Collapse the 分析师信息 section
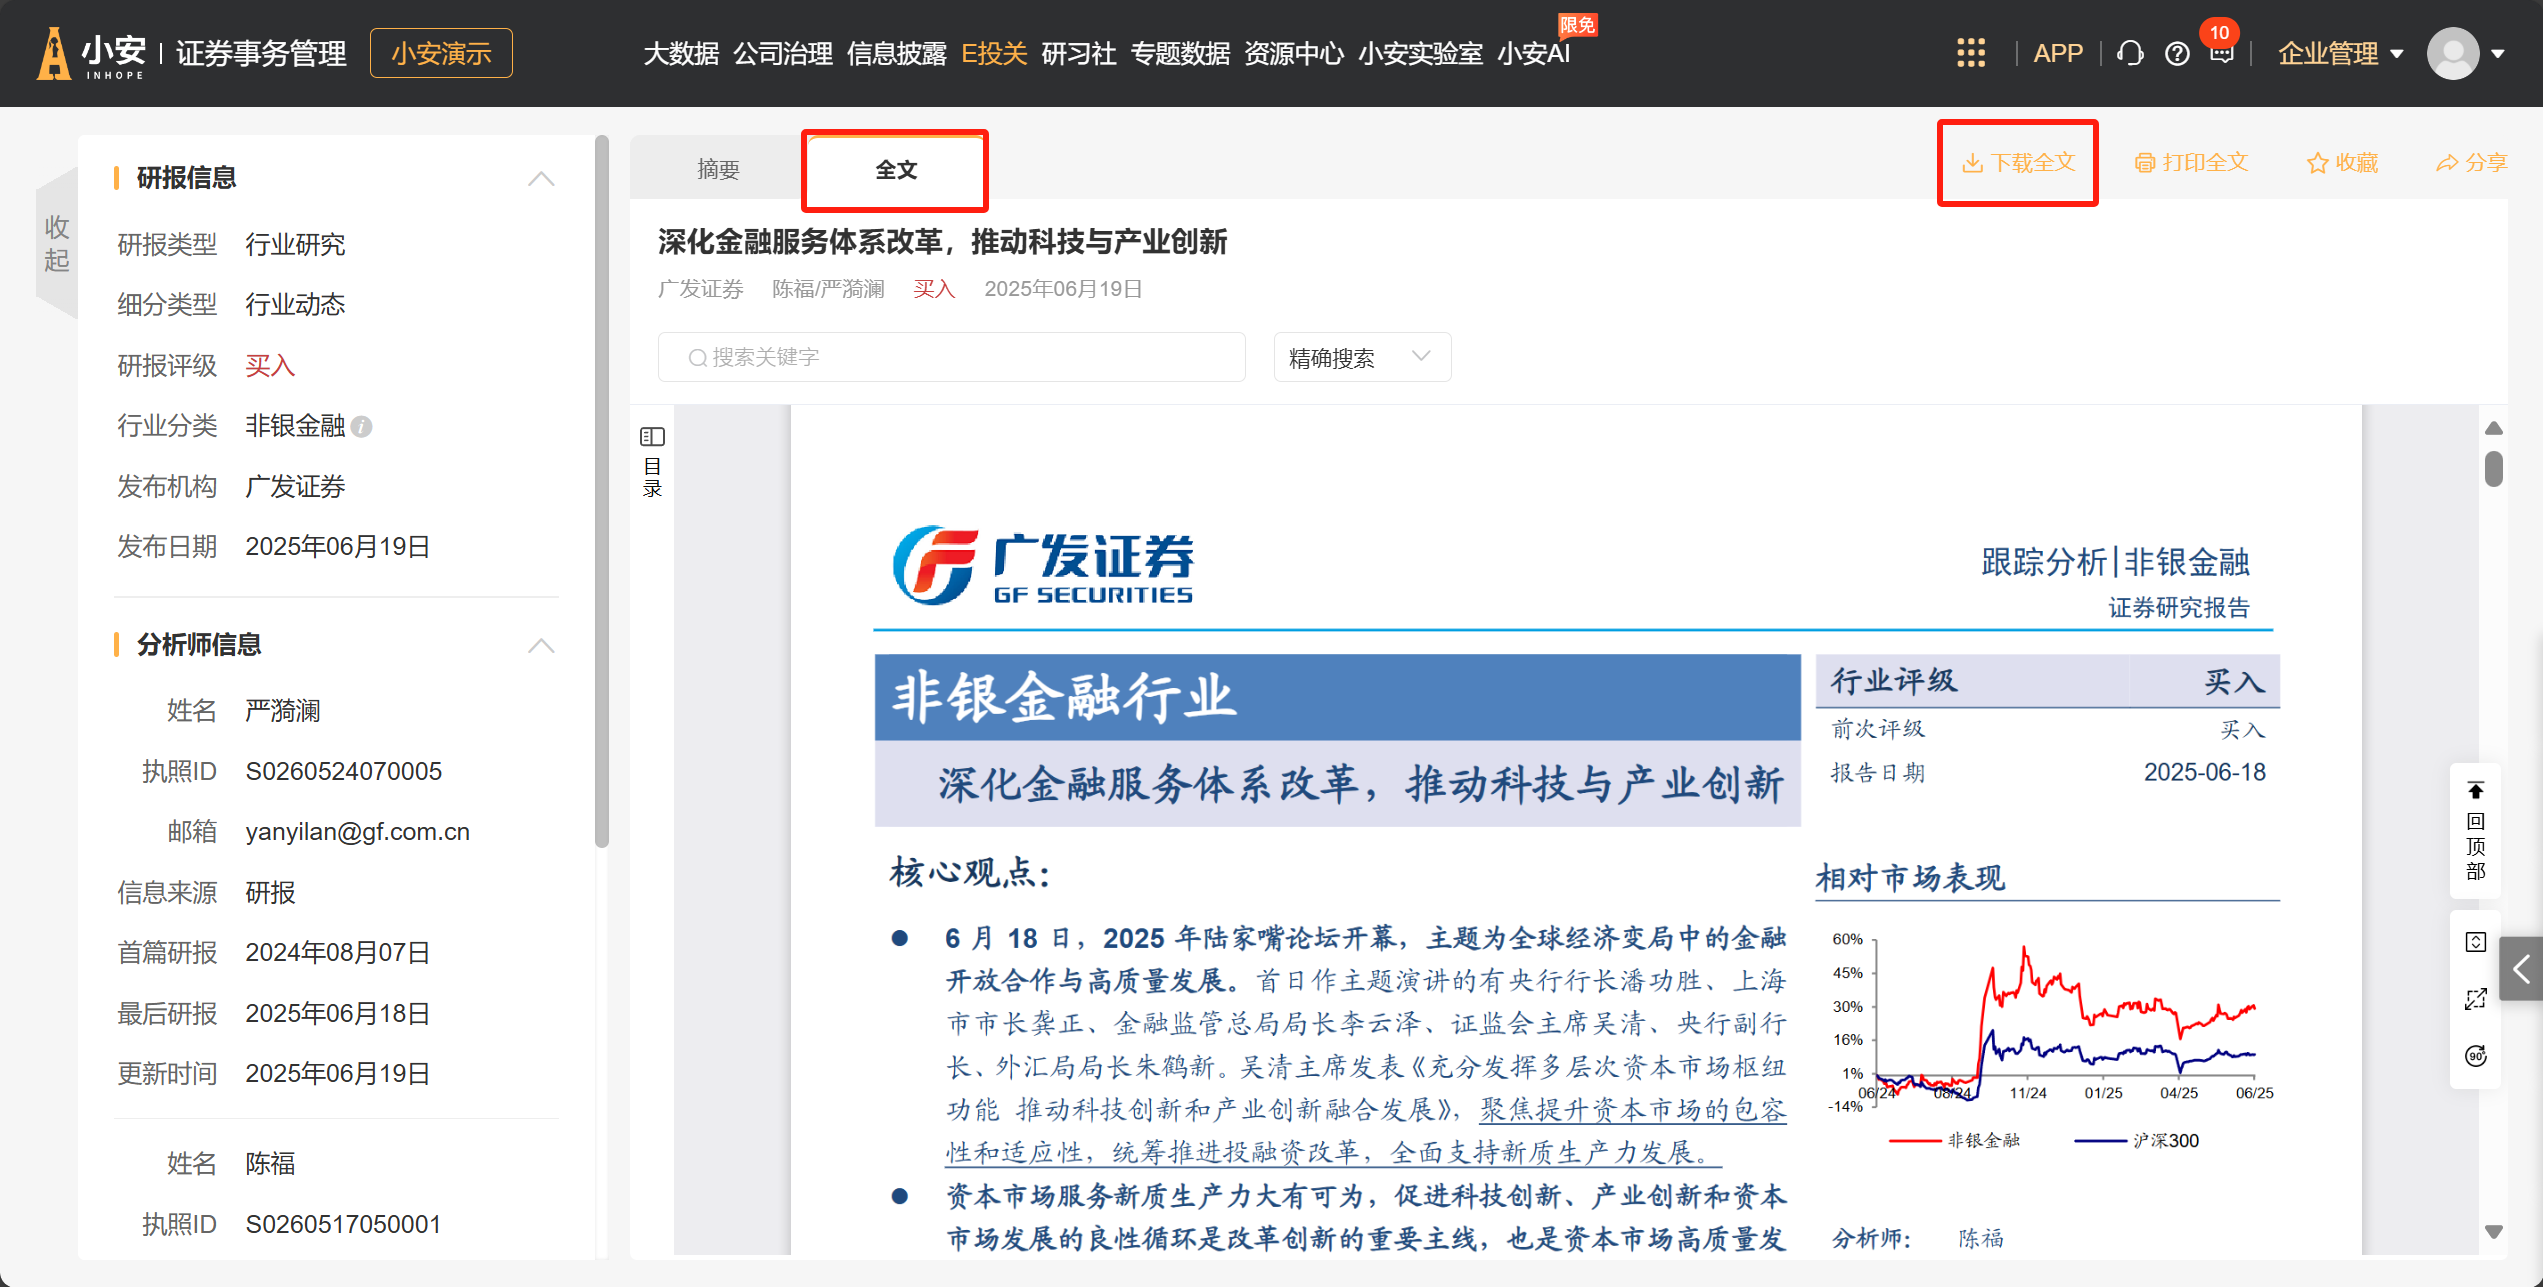Image resolution: width=2543 pixels, height=1287 pixels. 541,646
